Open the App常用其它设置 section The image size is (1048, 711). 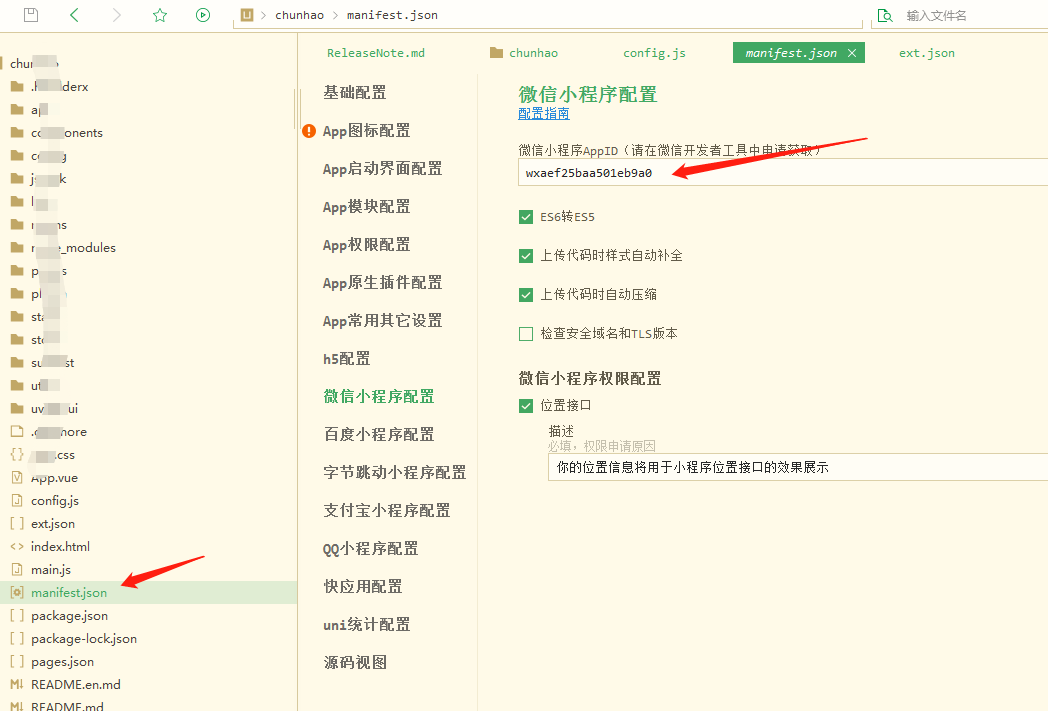382,321
